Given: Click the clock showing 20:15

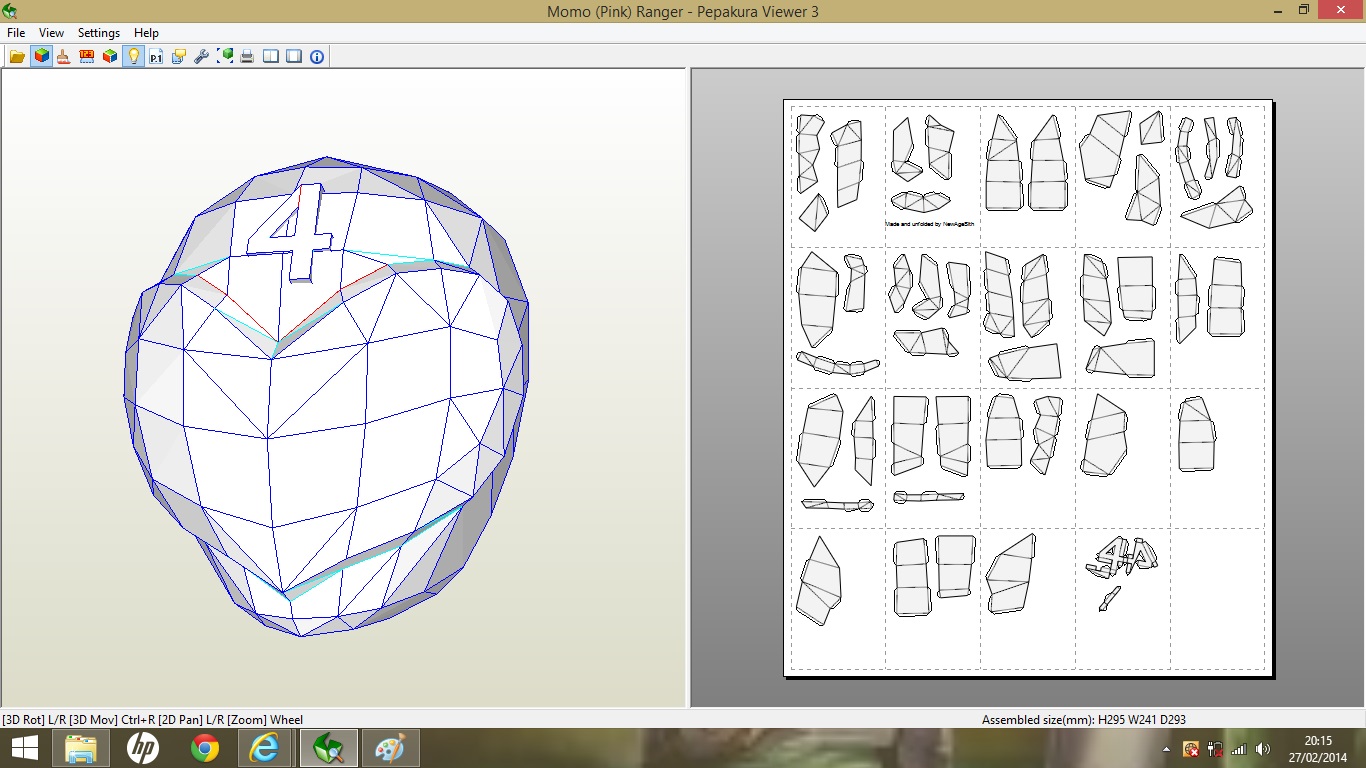Looking at the screenshot, I should tap(1318, 741).
